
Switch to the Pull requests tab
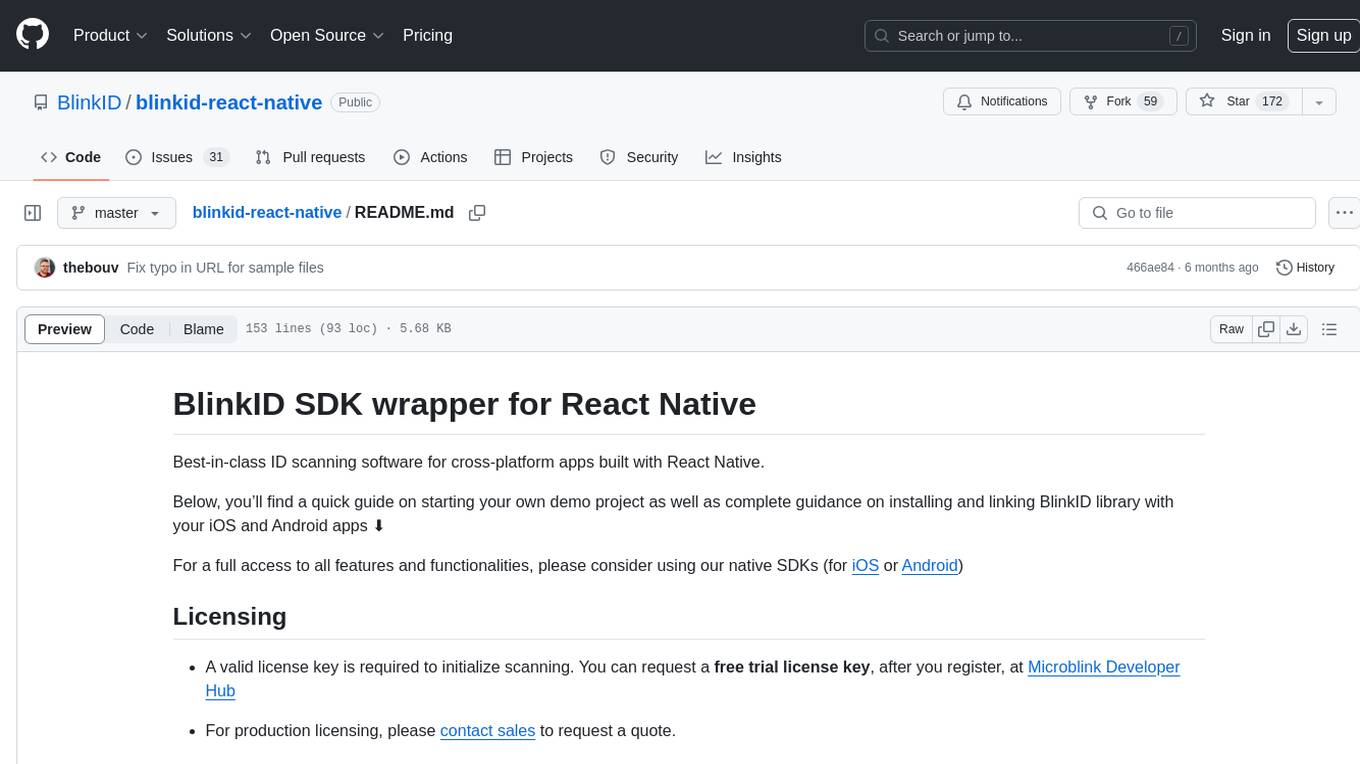(310, 157)
